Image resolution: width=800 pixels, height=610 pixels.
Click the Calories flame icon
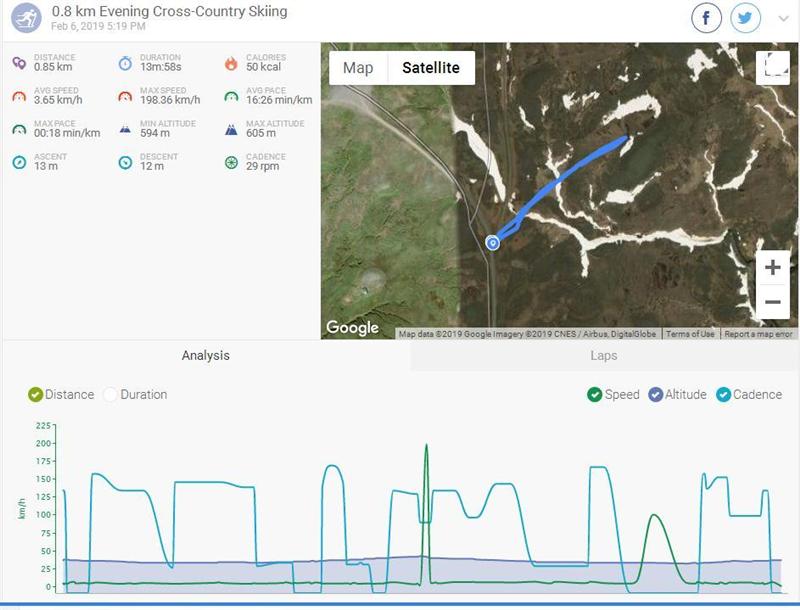(231, 63)
